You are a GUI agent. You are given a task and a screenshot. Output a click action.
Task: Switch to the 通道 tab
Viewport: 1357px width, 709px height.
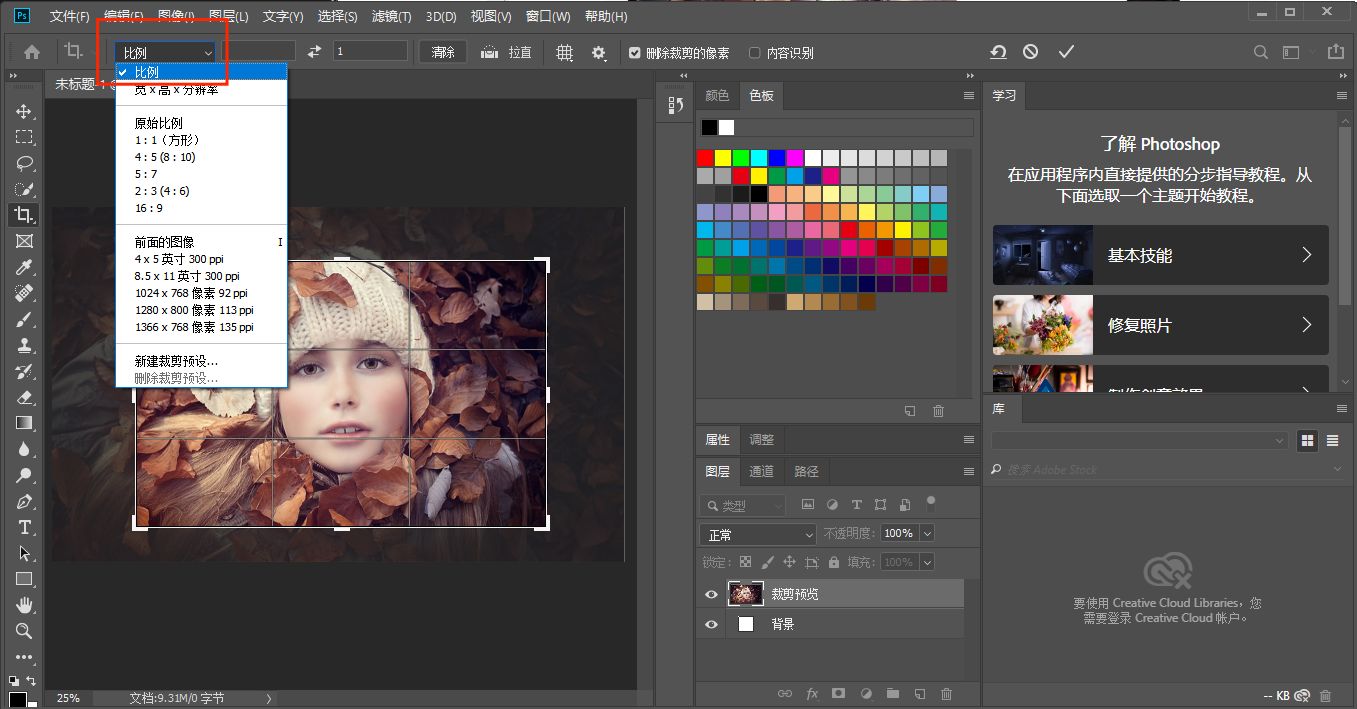pyautogui.click(x=761, y=471)
